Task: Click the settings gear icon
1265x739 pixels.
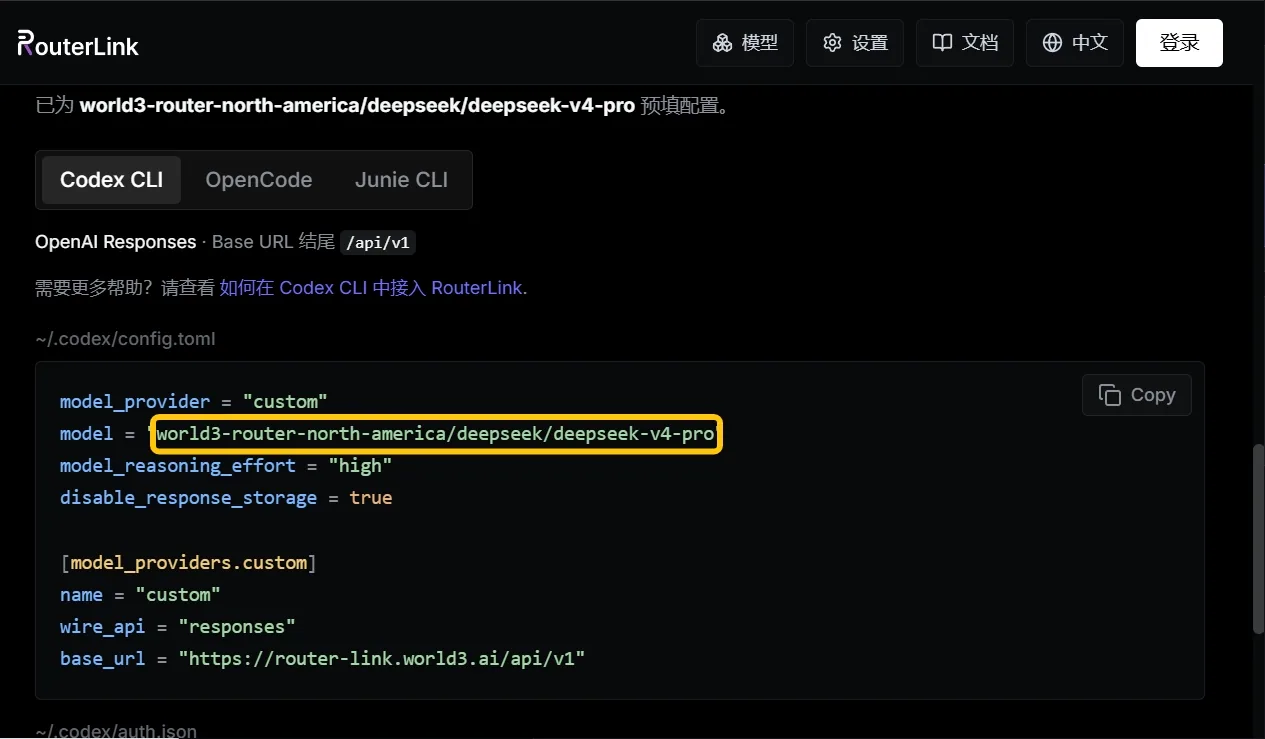Action: coord(832,43)
